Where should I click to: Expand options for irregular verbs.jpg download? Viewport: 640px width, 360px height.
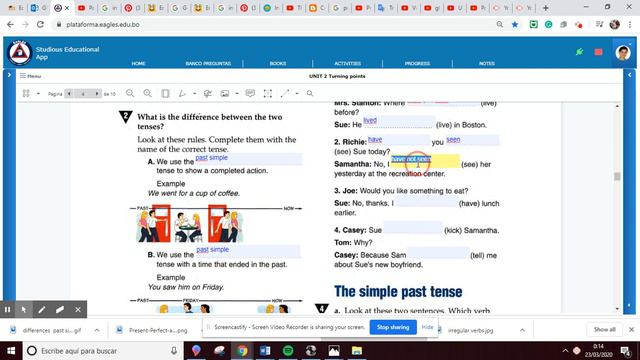click(522, 330)
